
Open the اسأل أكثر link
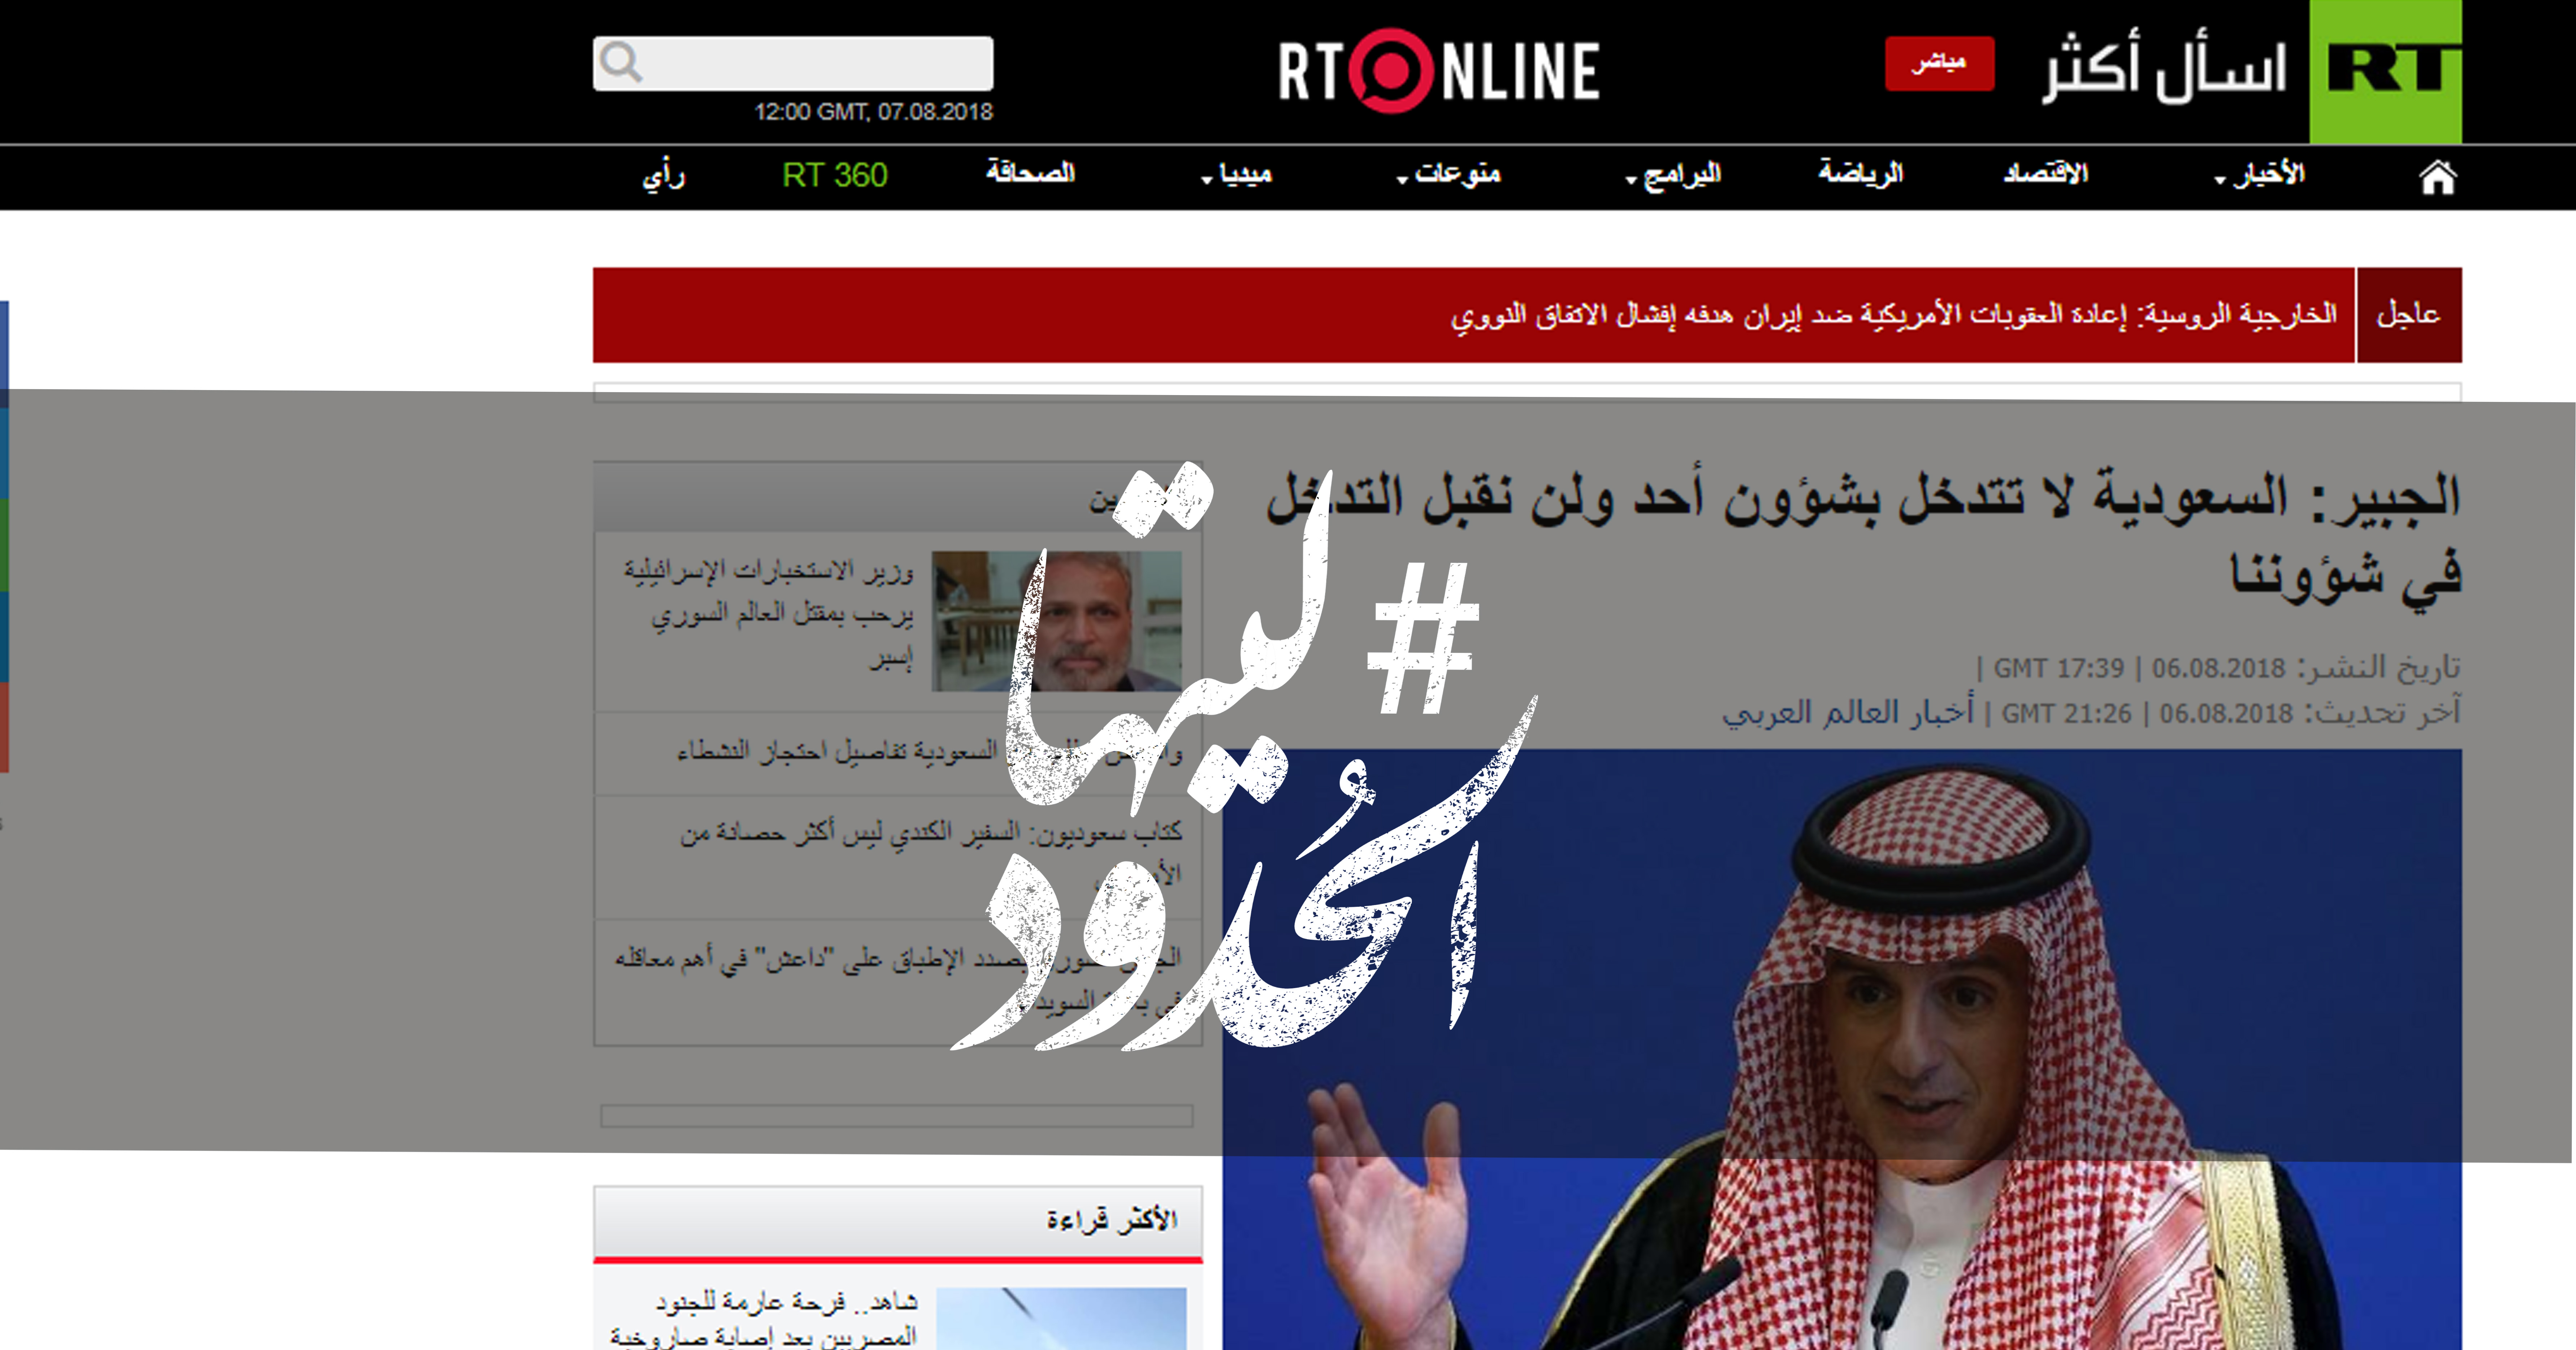click(x=2164, y=67)
